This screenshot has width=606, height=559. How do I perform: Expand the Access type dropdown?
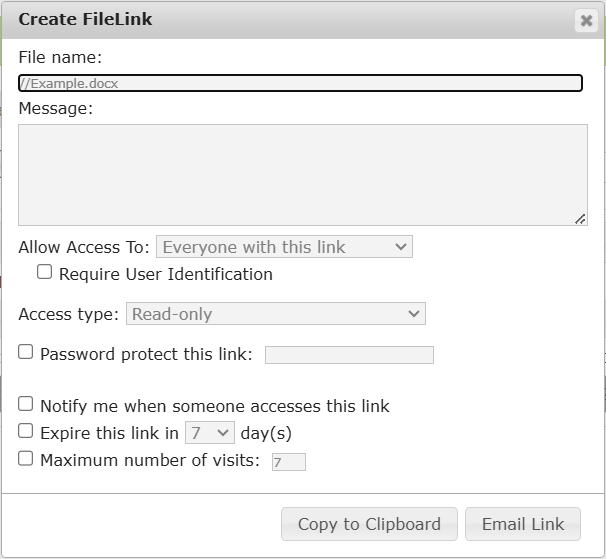coord(276,314)
